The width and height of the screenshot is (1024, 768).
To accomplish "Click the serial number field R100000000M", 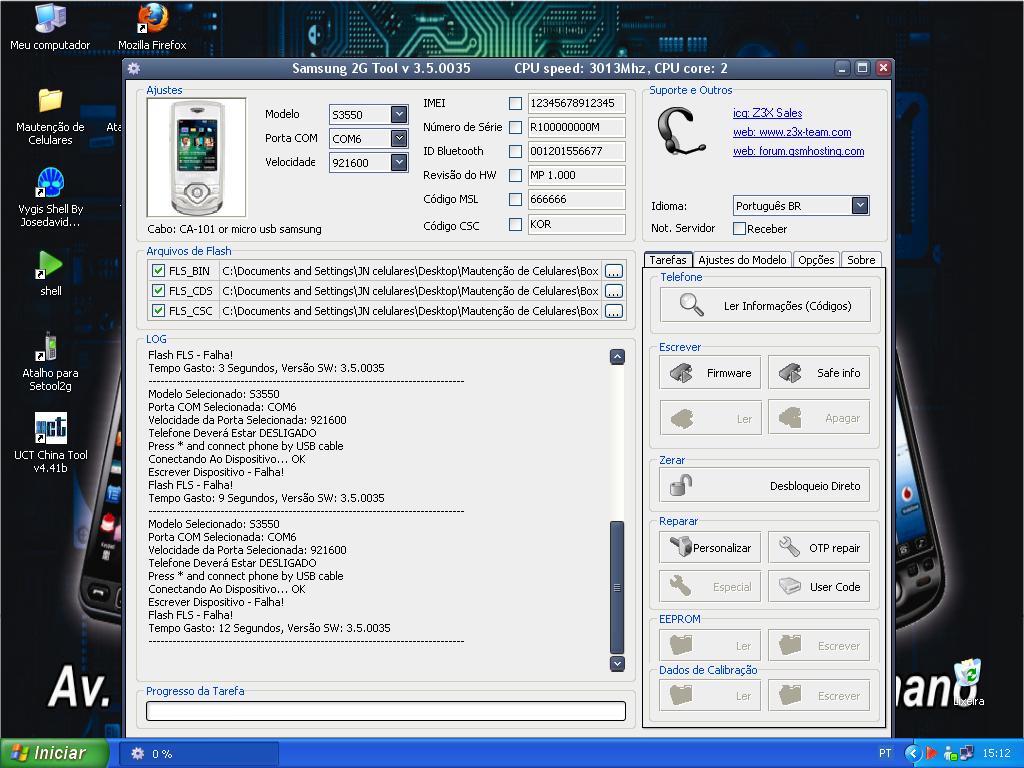I will point(576,127).
